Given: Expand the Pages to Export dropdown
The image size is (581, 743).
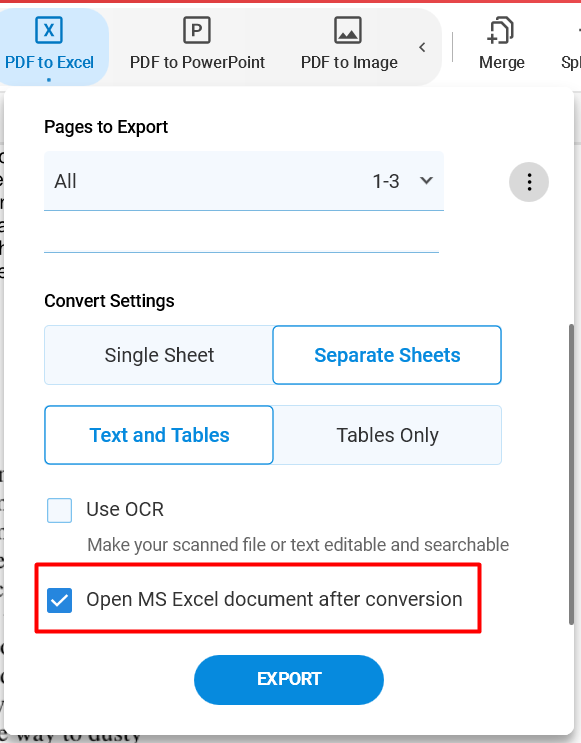Looking at the screenshot, I should pos(244,181).
